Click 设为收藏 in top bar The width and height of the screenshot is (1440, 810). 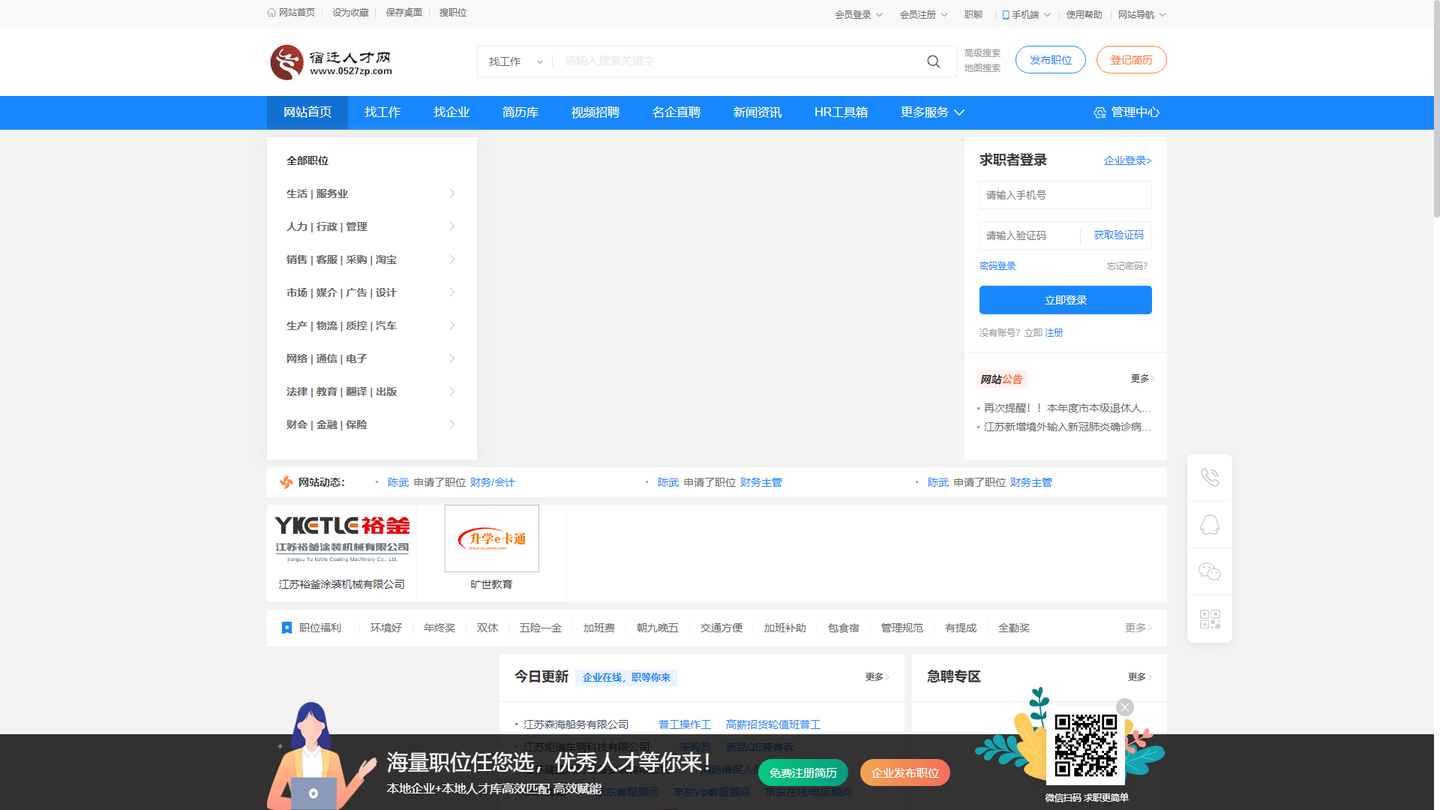(350, 13)
